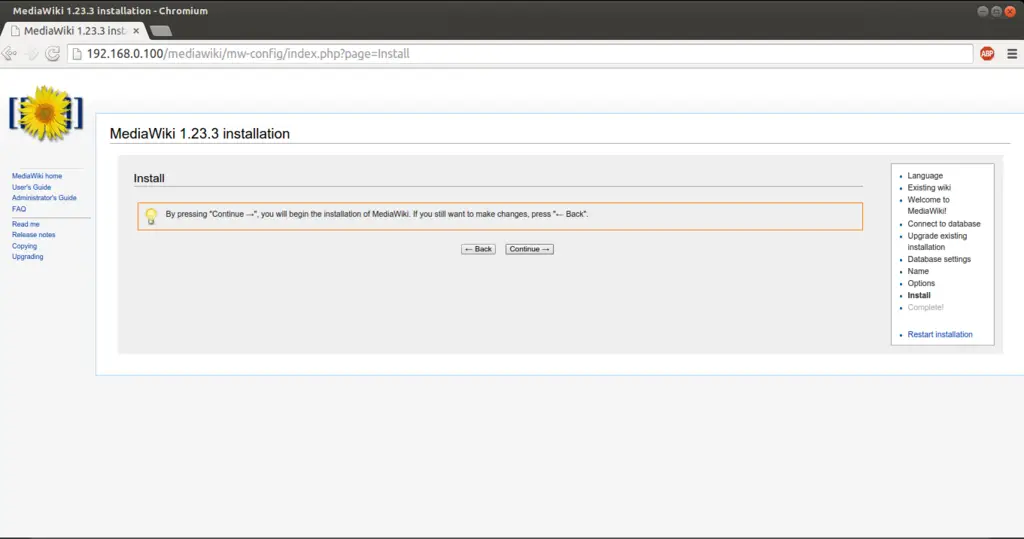Click the bold Install step
Screen dimensions: 1024x539
[x=919, y=295]
